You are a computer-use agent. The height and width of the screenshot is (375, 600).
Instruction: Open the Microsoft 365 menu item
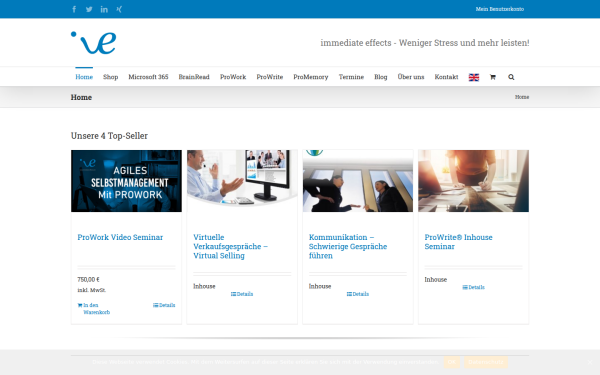[x=148, y=77]
